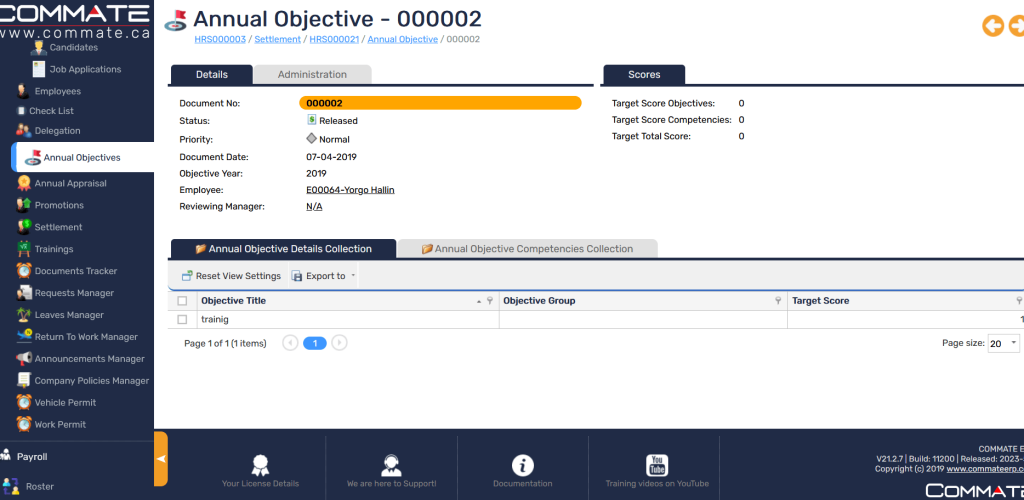Open the Objective Title filter pin
Screen dimensions: 1024x500
(490, 301)
